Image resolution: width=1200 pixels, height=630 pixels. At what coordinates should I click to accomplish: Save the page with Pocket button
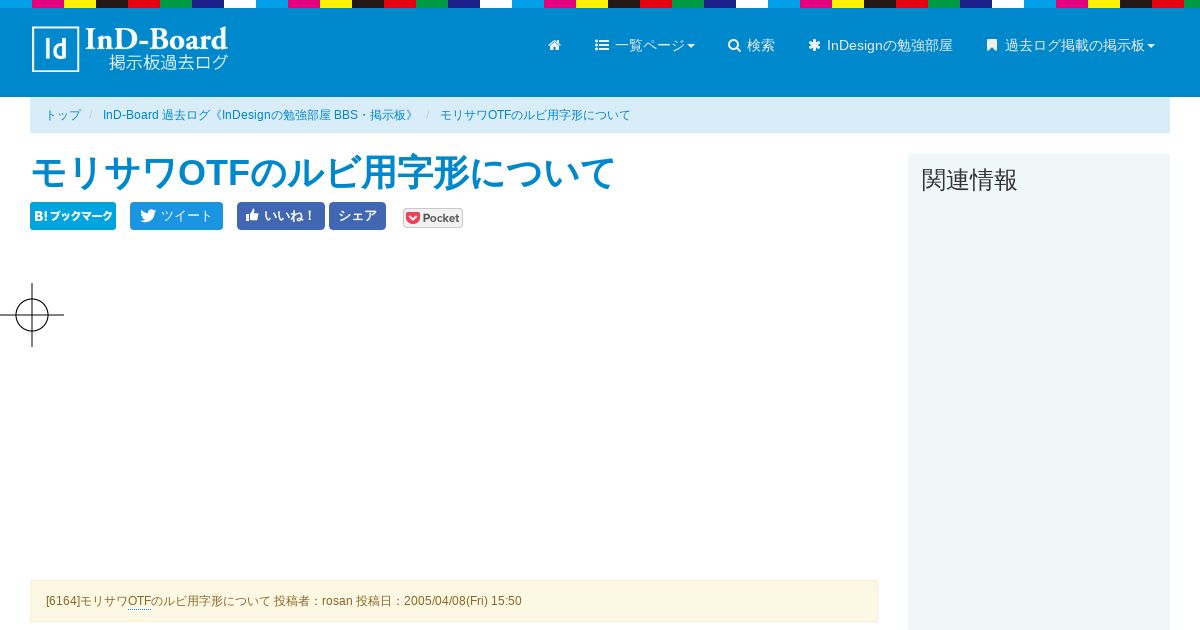(433, 218)
